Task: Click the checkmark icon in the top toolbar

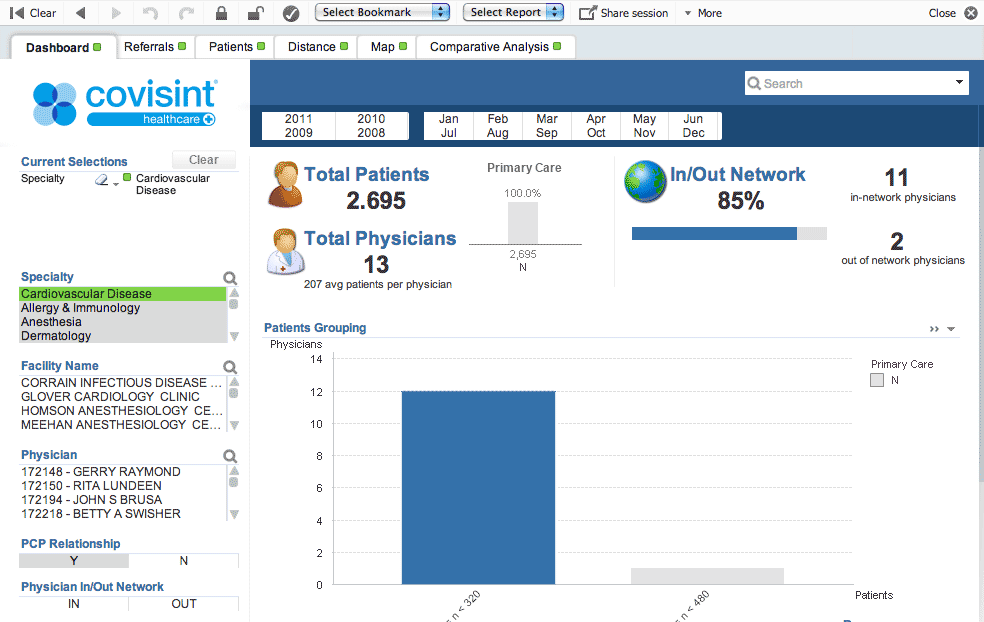Action: pyautogui.click(x=290, y=13)
